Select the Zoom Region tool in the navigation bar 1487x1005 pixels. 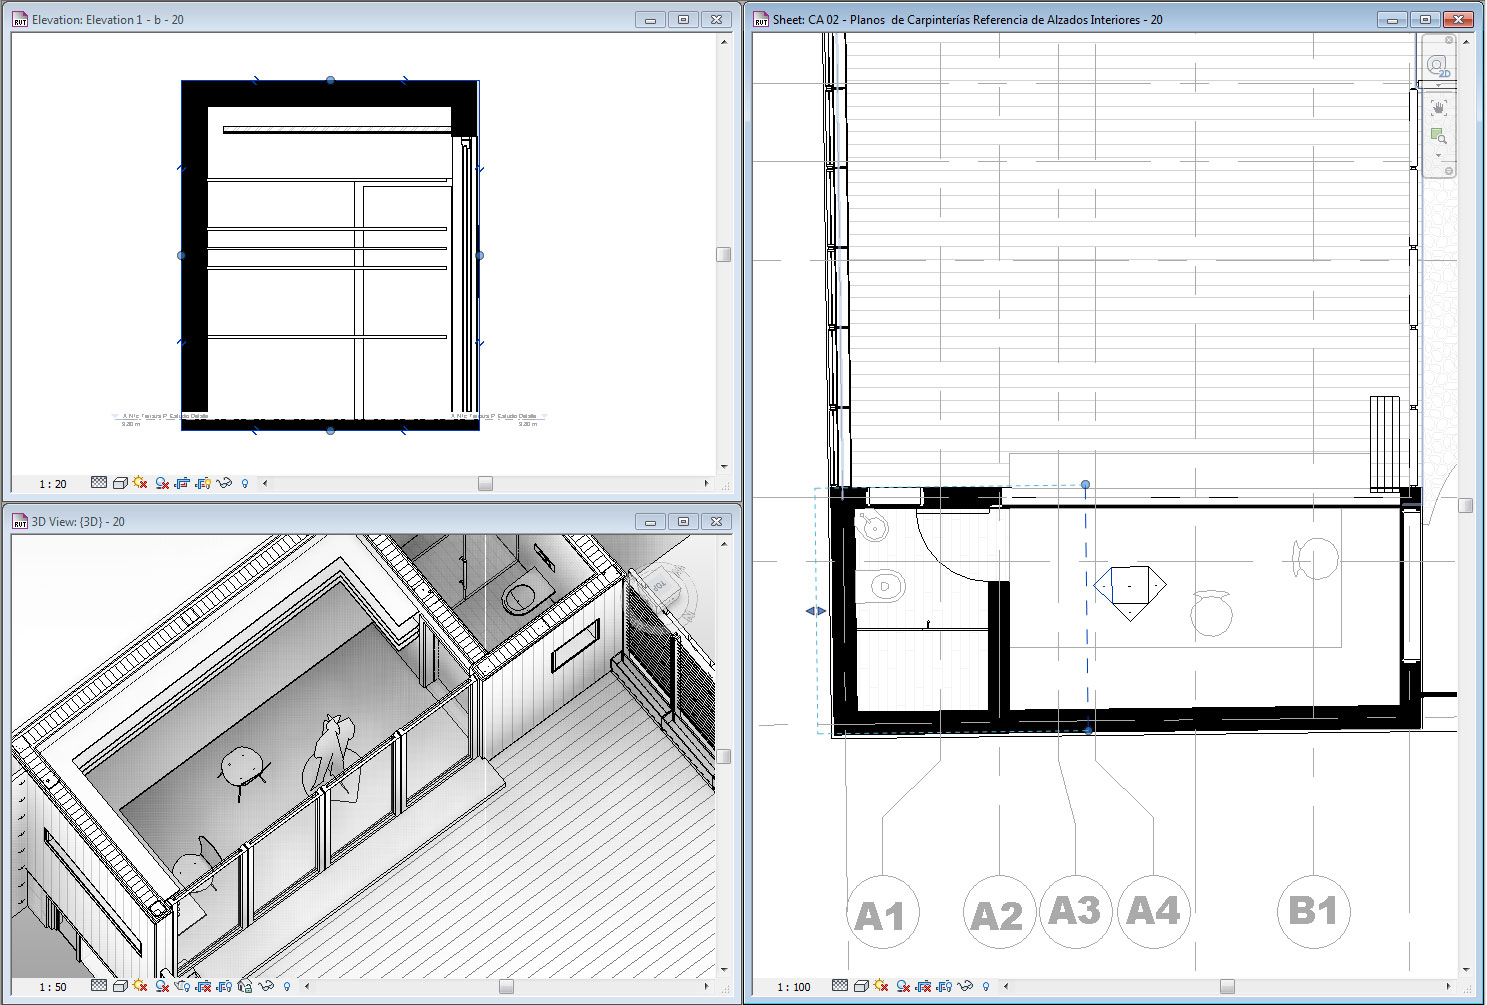[x=1438, y=136]
